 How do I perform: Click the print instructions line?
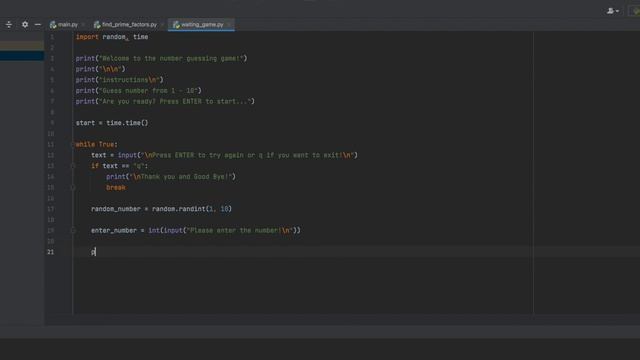pyautogui.click(x=119, y=80)
